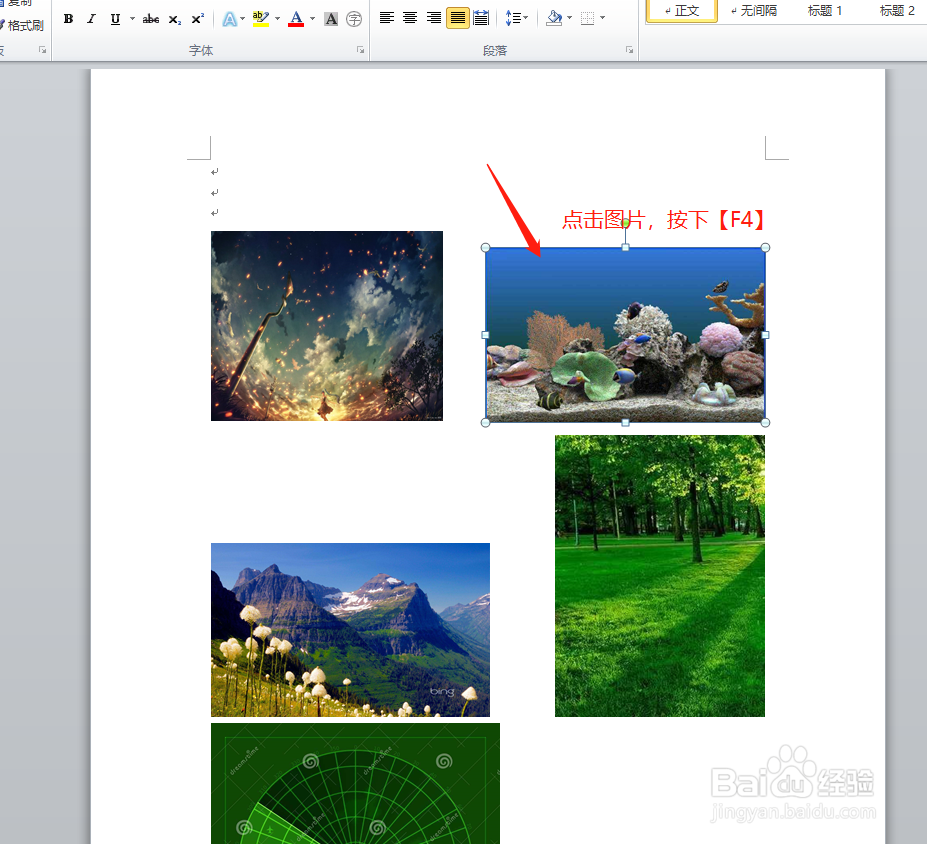
Task: Center align text
Action: pyautogui.click(x=410, y=18)
